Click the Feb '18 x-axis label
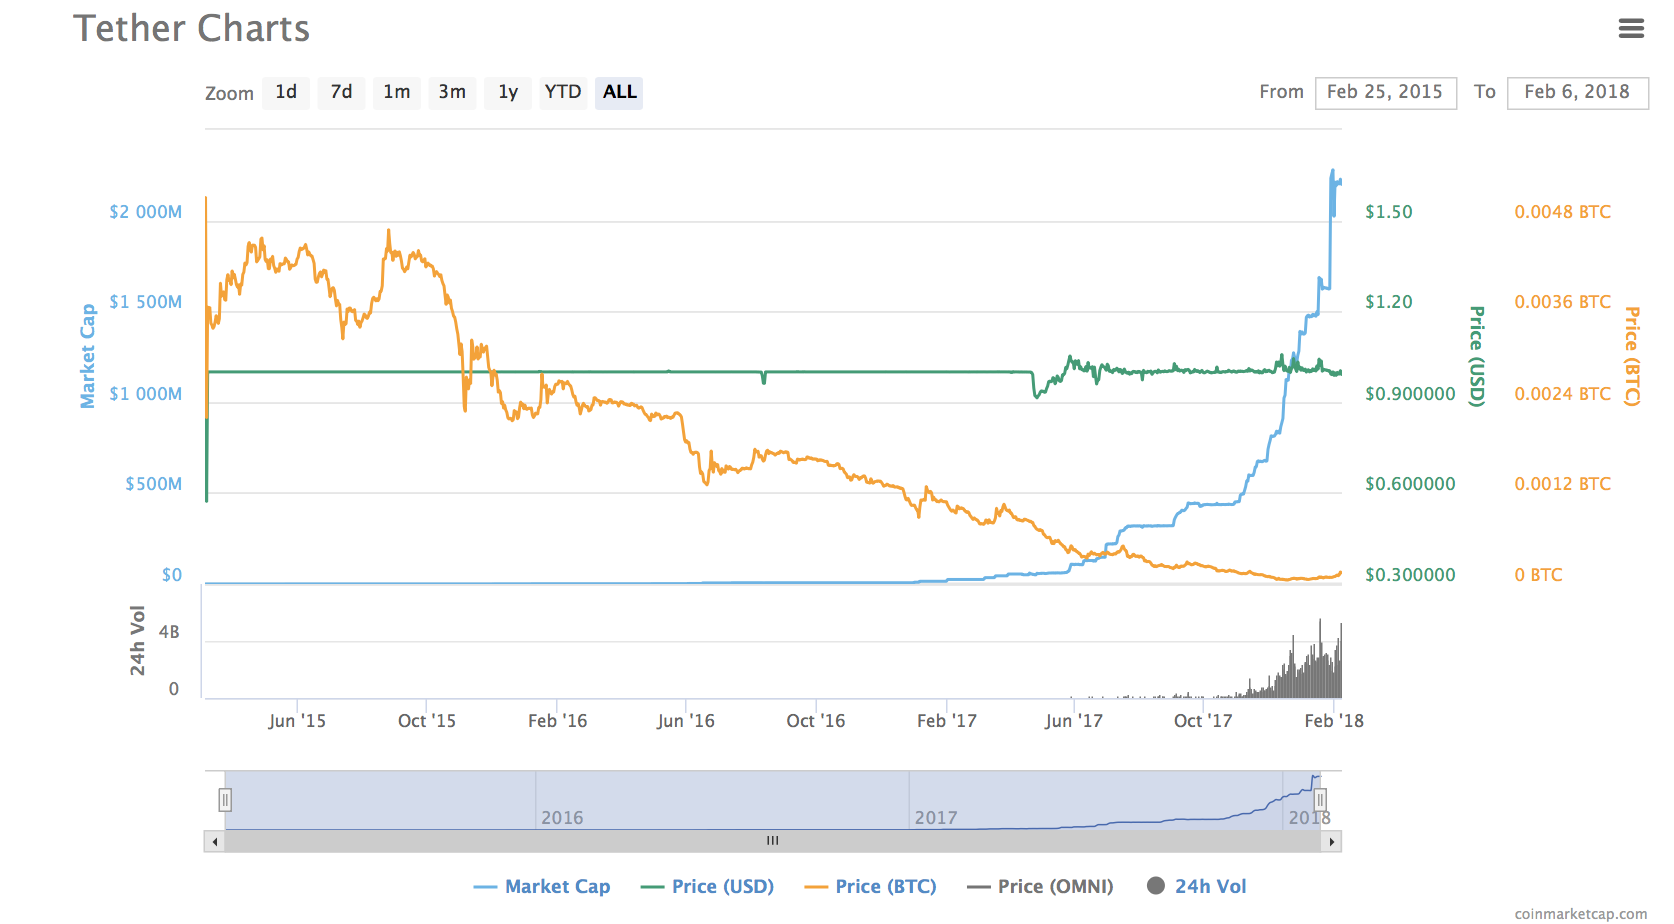 [x=1334, y=721]
